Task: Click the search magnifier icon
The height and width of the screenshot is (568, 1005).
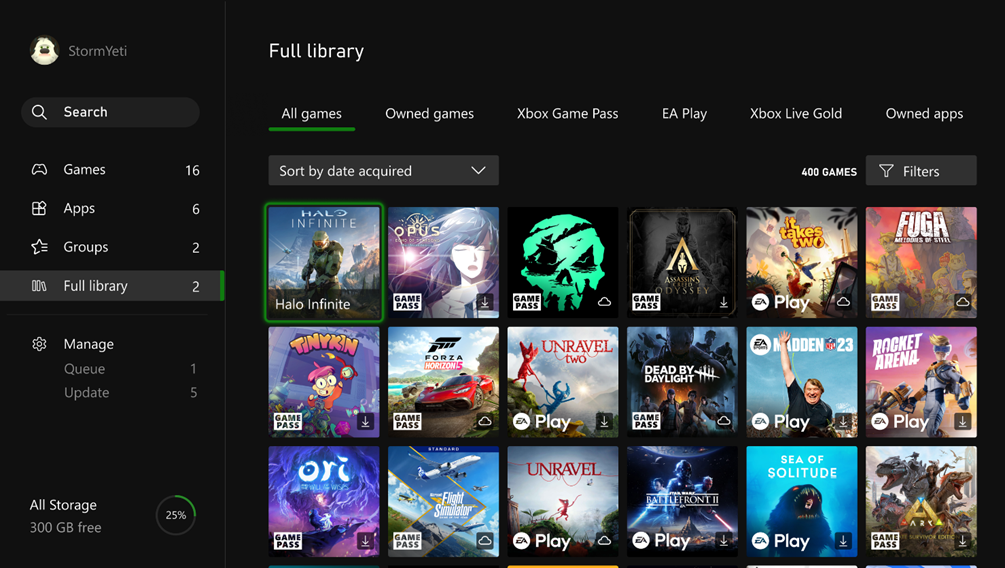Action: pos(39,112)
